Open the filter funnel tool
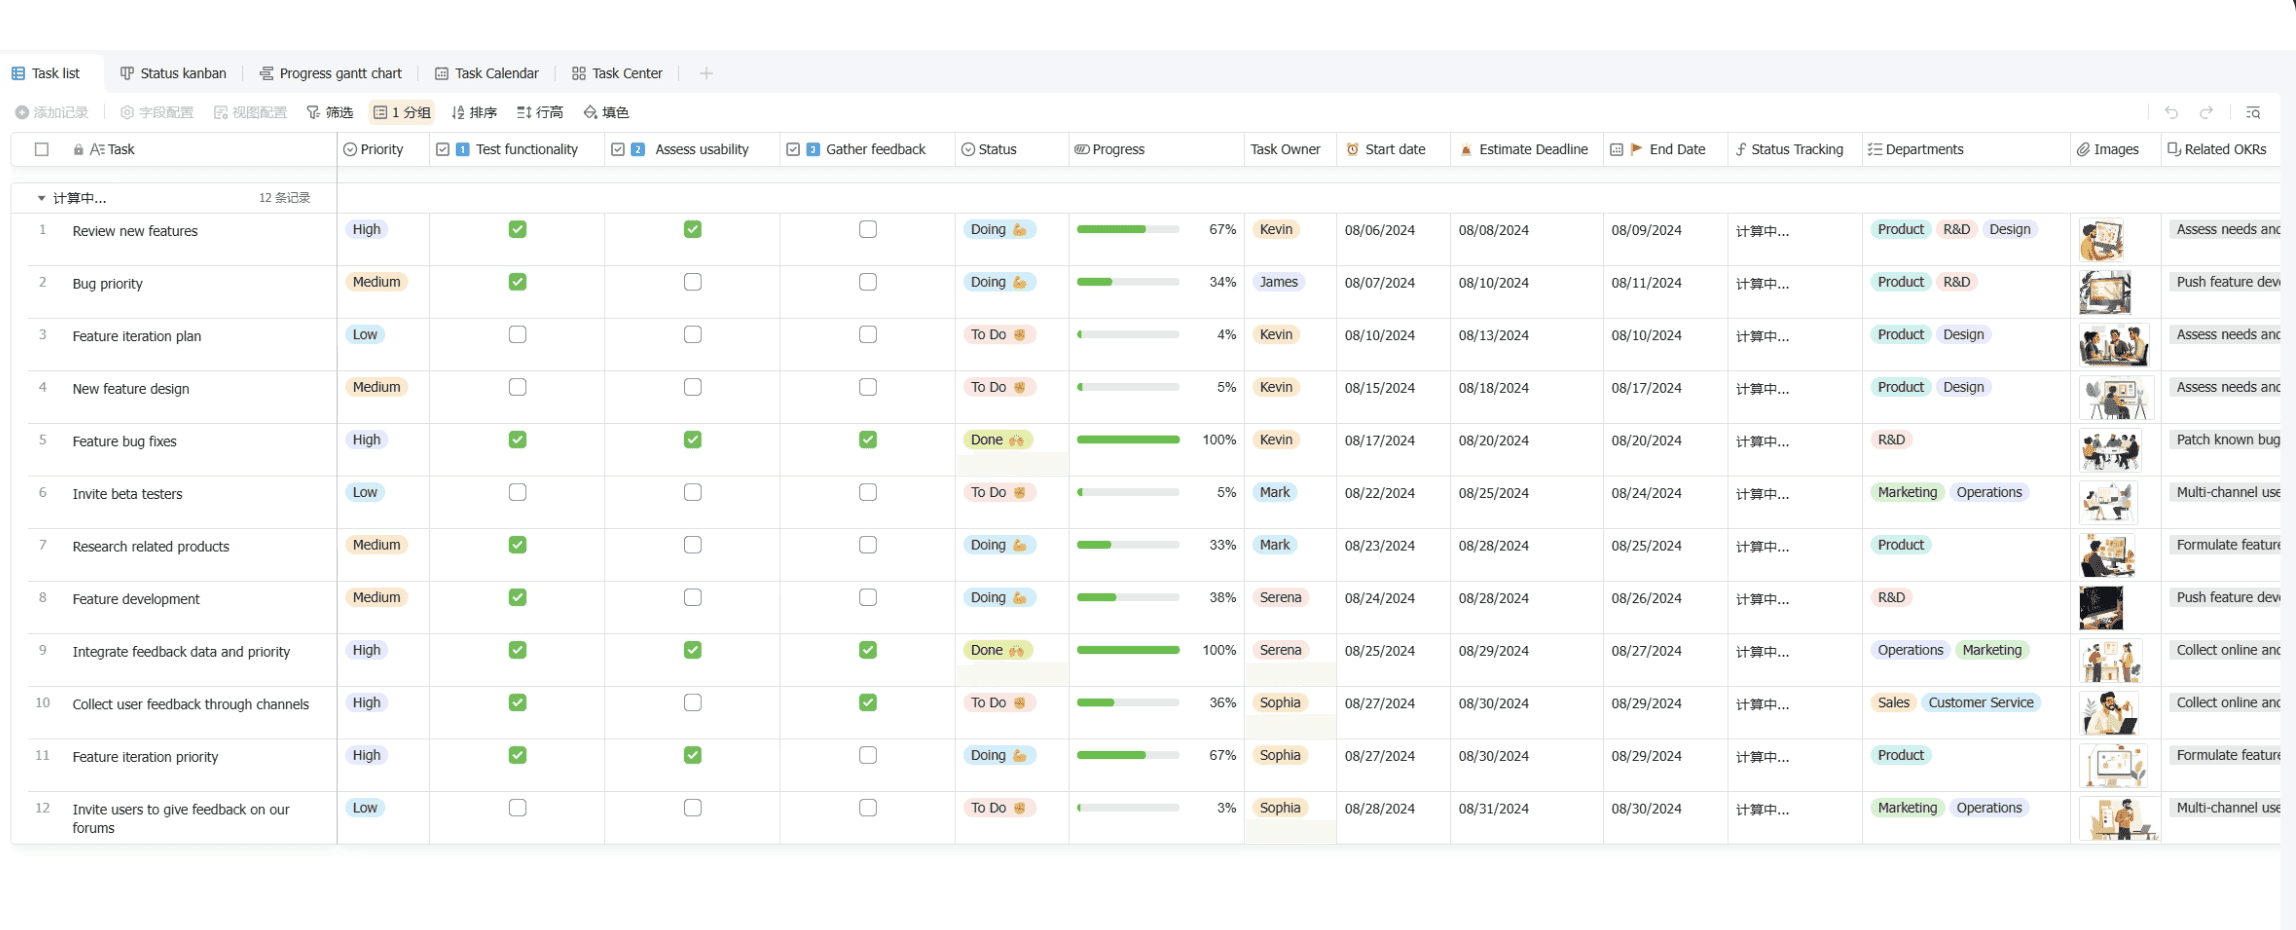 coord(330,112)
